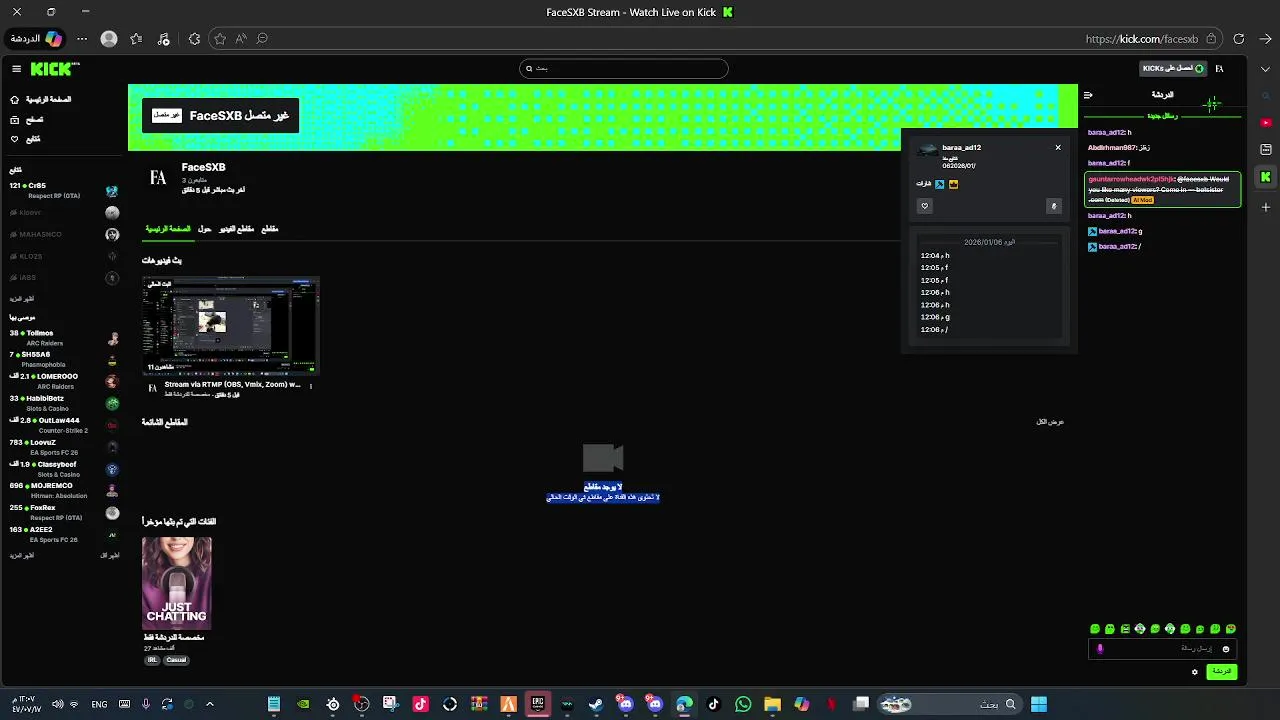Open the Home page sidebar link

pyautogui.click(x=41, y=100)
